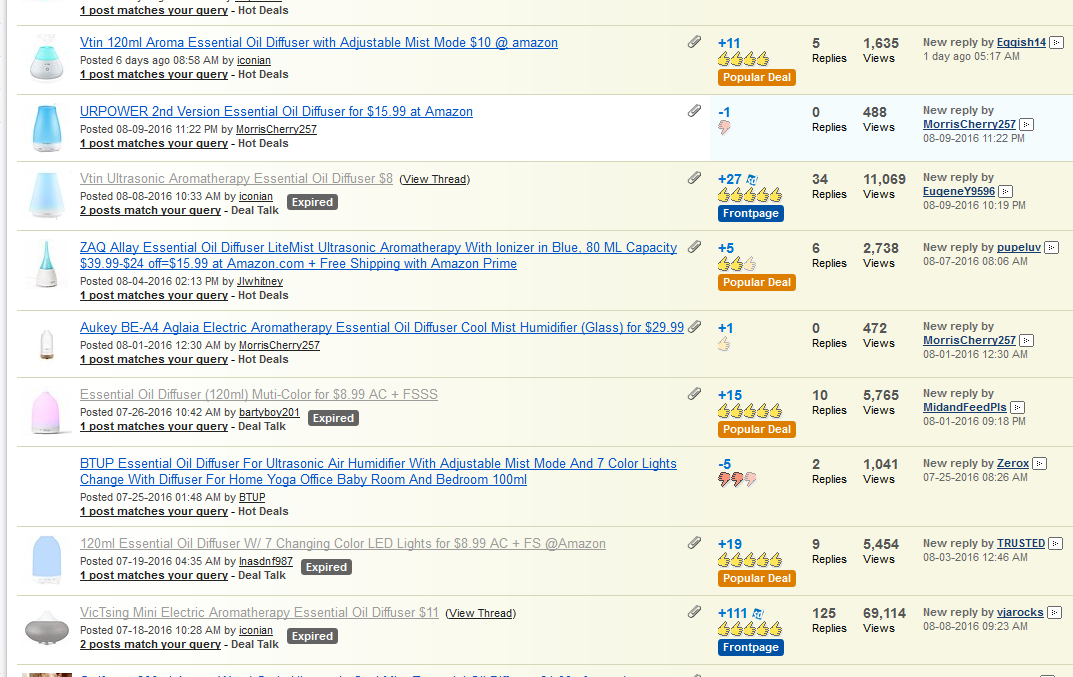Click paperclip icon on Vtin Ultrasonic $8 thread
This screenshot has width=1073, height=677.
(694, 177)
